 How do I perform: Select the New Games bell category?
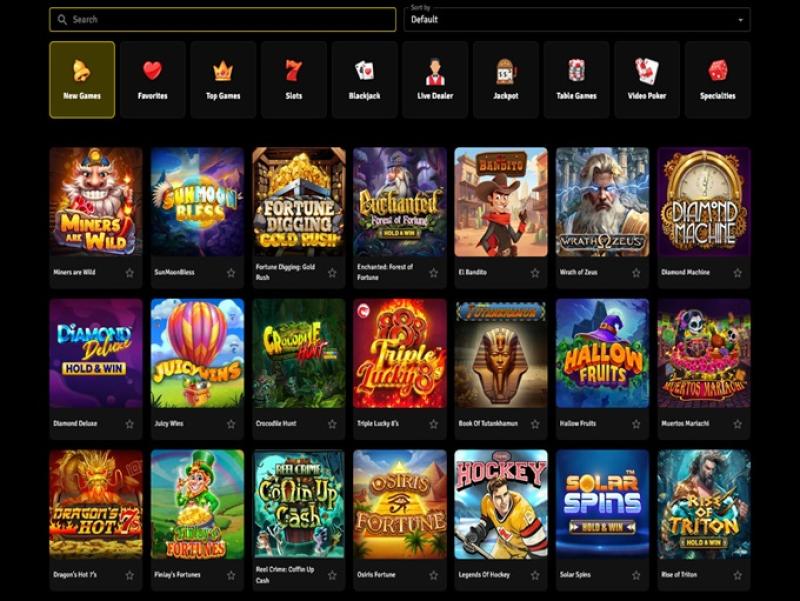(x=82, y=80)
